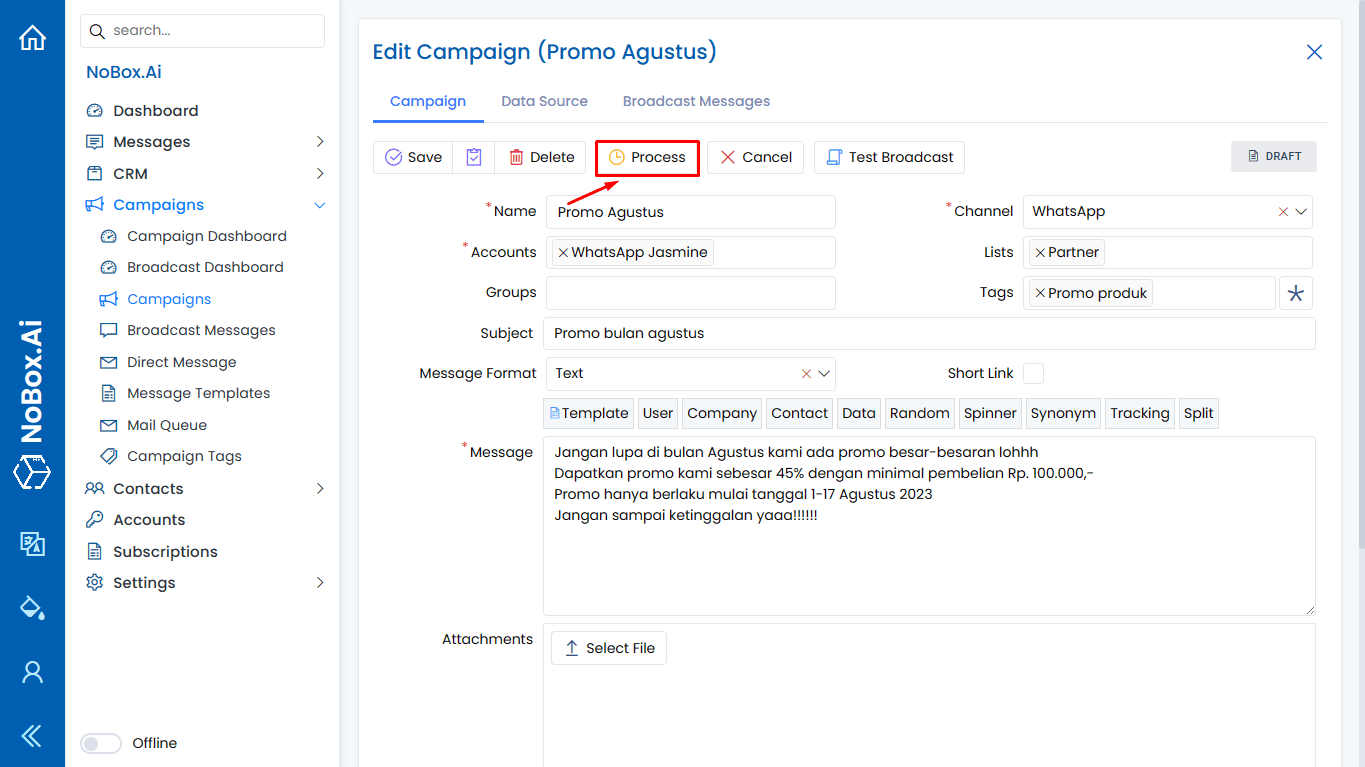Expand the Message Format dropdown

[x=824, y=373]
